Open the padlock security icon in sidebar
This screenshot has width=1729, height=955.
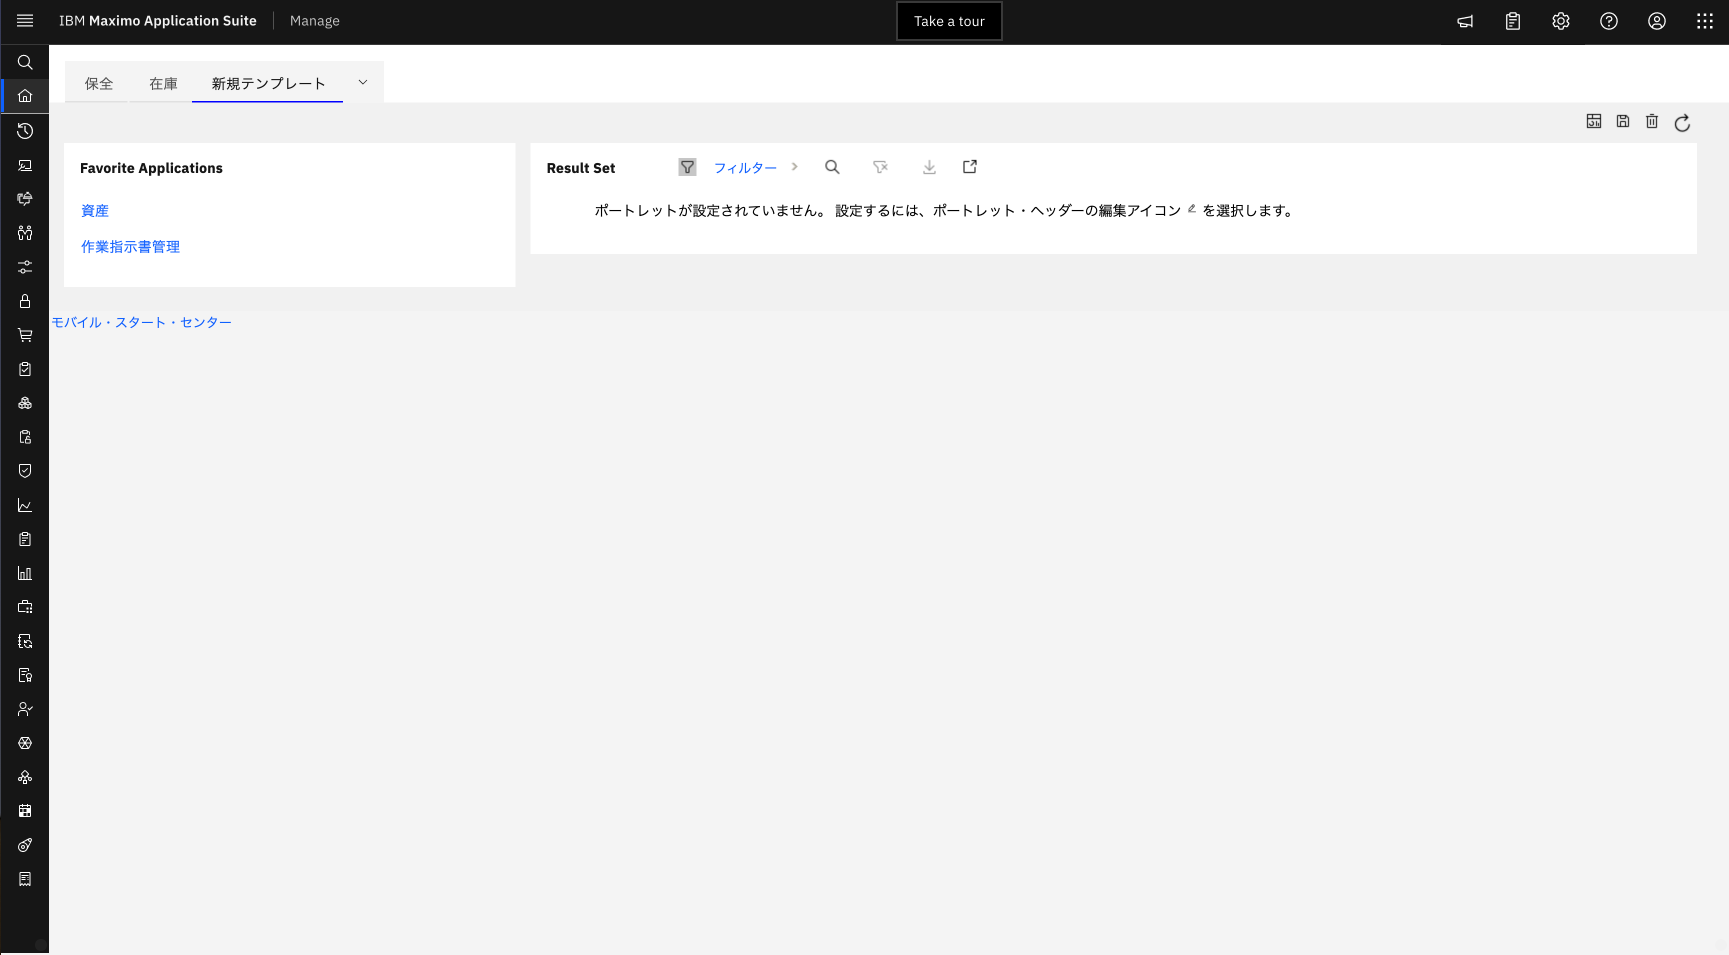click(x=25, y=301)
